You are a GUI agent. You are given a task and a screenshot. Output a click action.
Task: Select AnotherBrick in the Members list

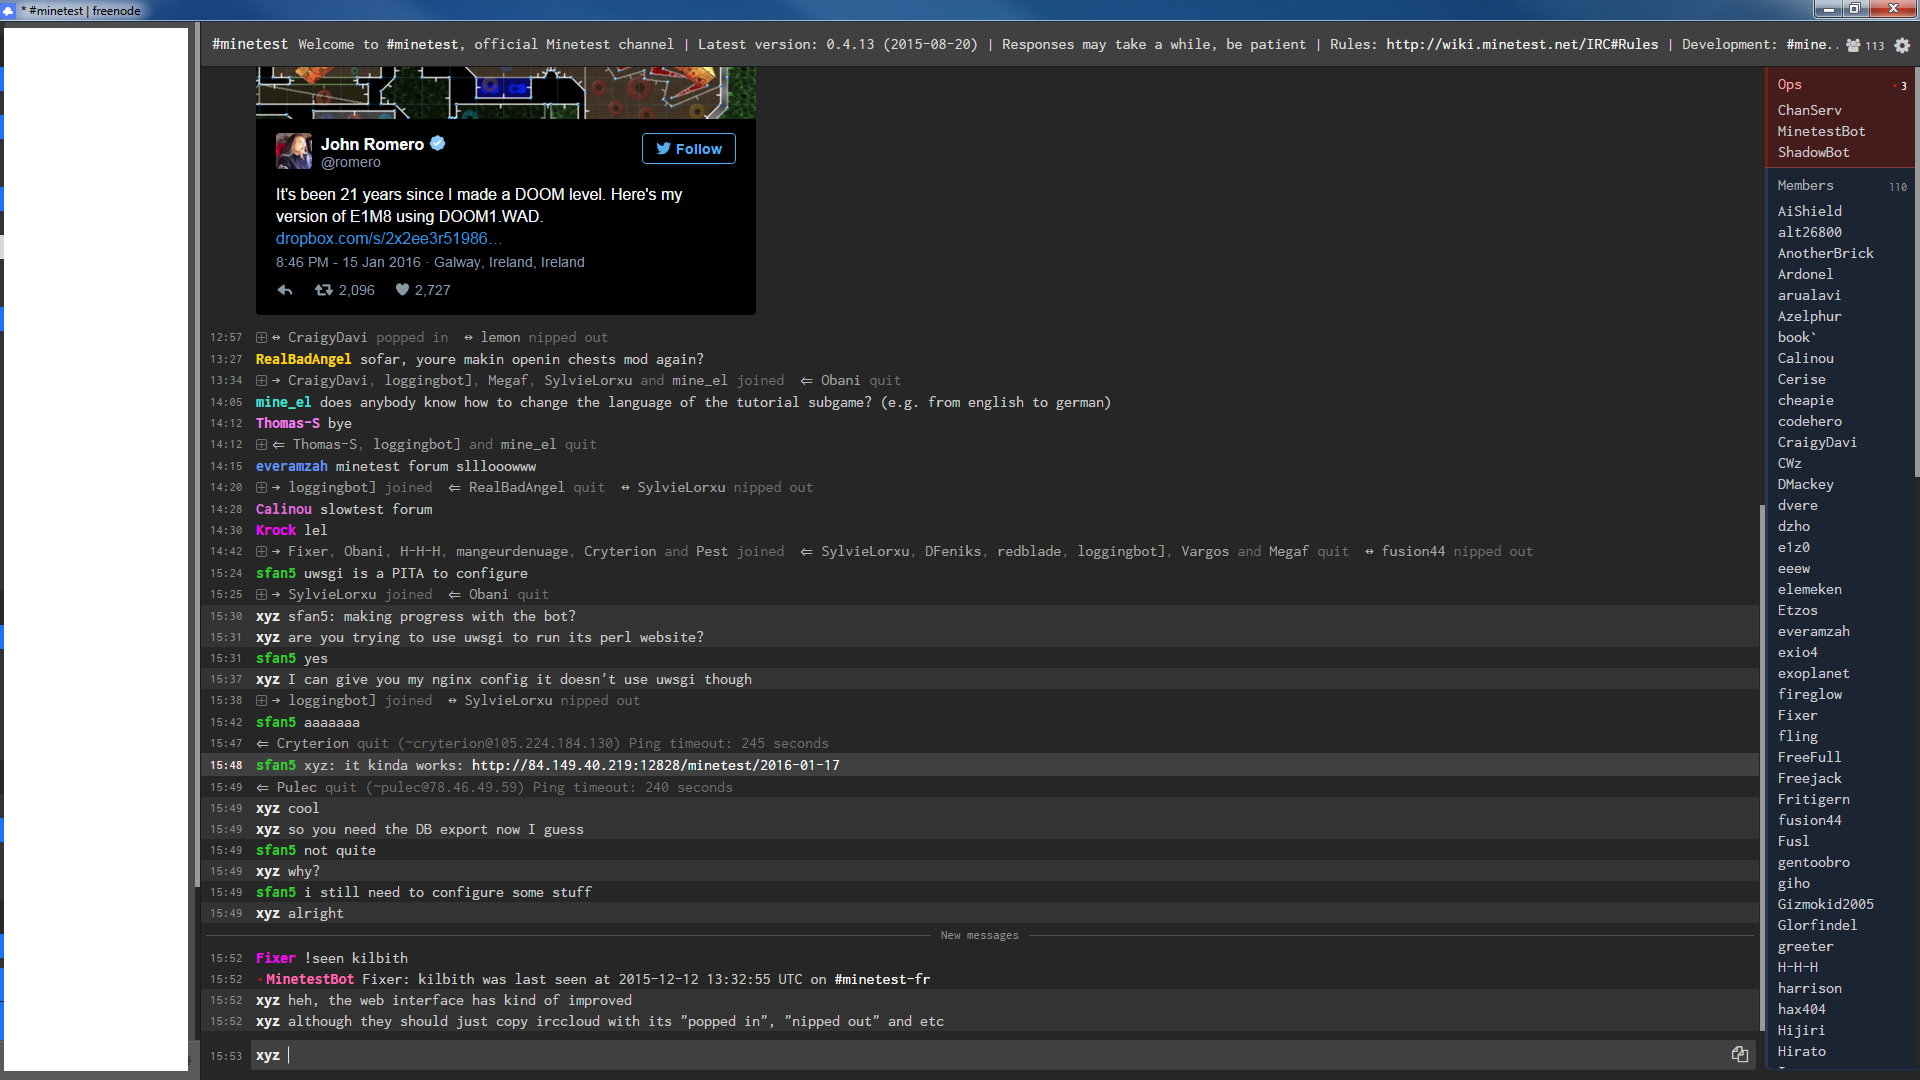tap(1825, 254)
